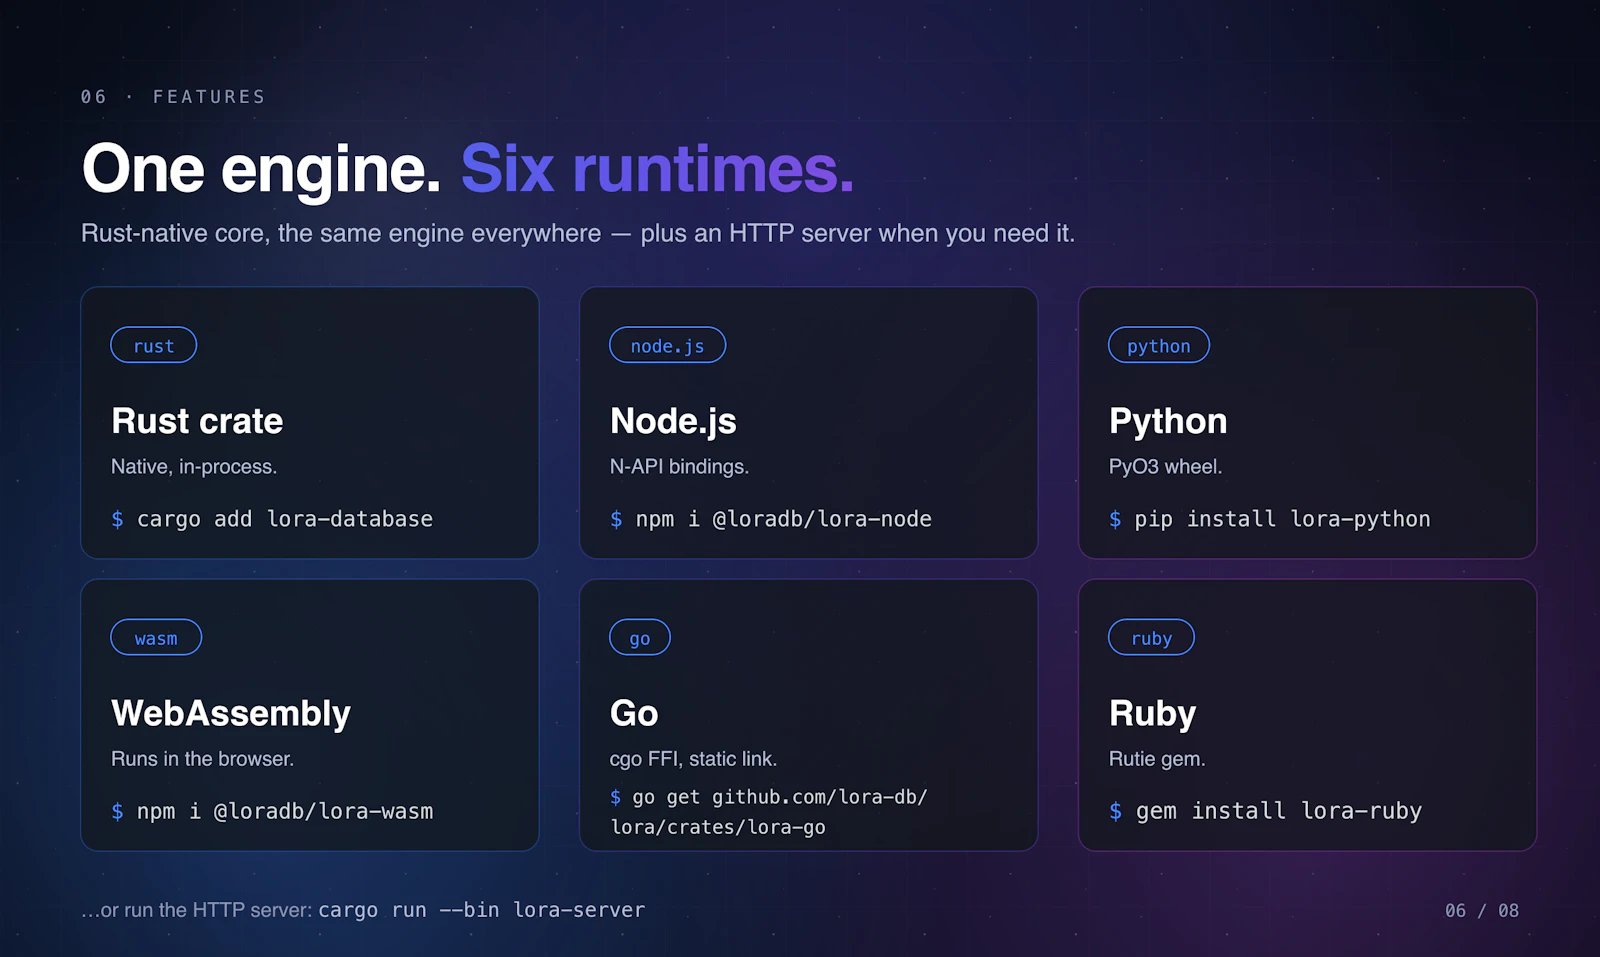Click 'cgo FFI, static link.' description
The image size is (1600, 957).
point(693,759)
